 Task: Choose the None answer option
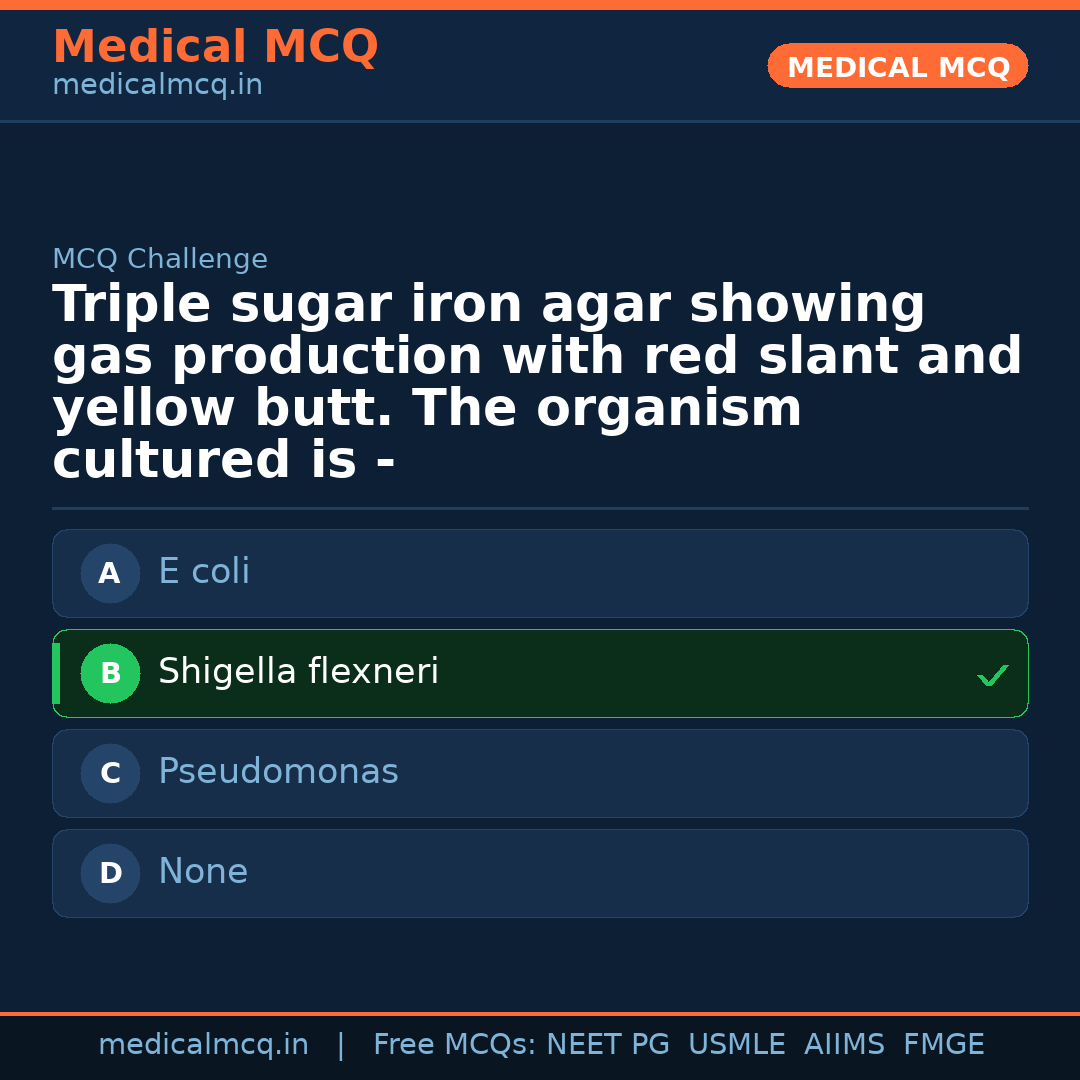(540, 873)
